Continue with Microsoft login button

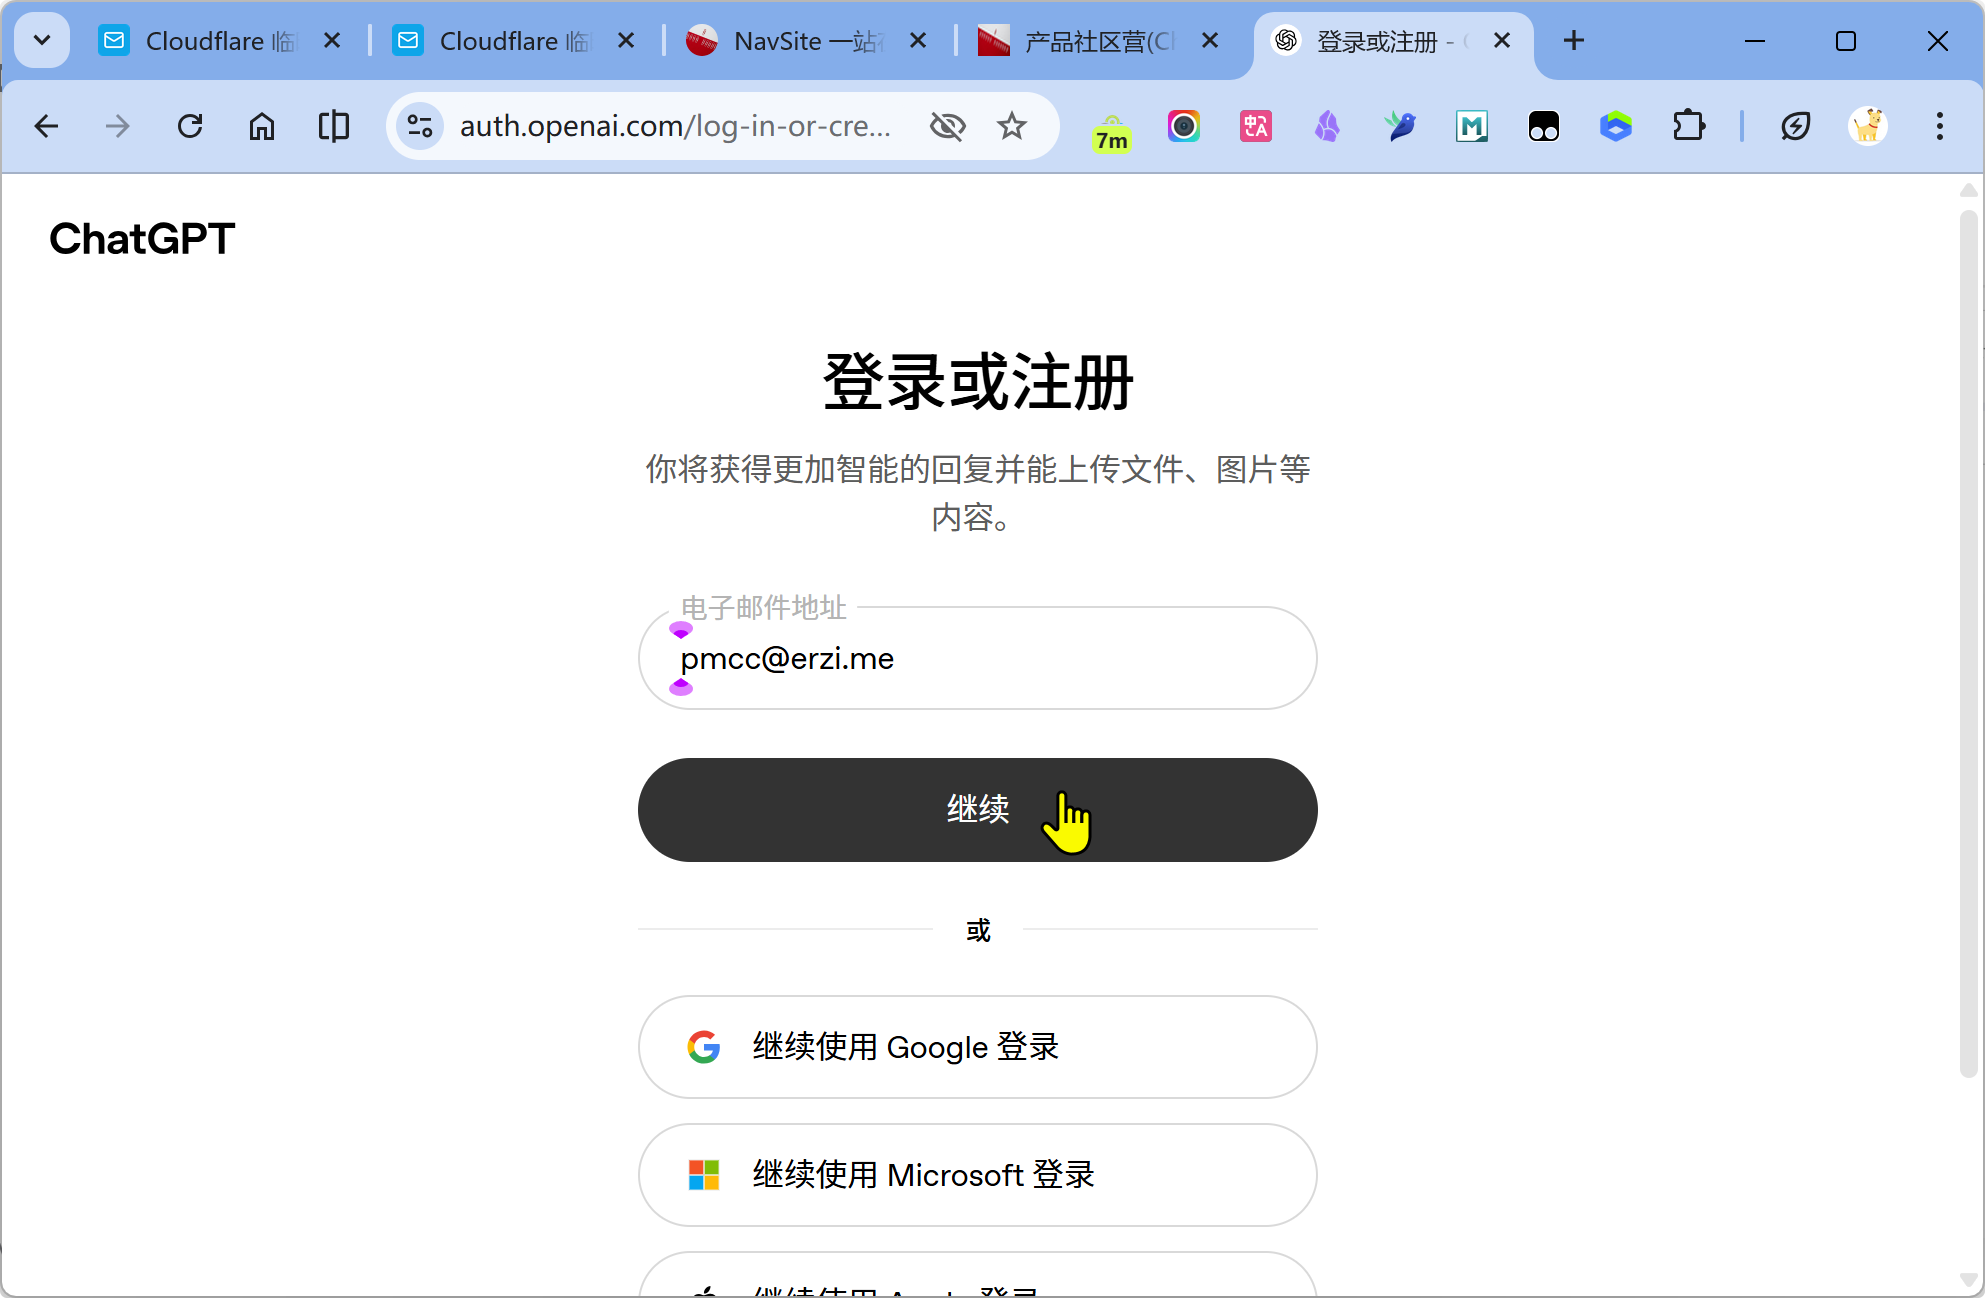point(977,1174)
